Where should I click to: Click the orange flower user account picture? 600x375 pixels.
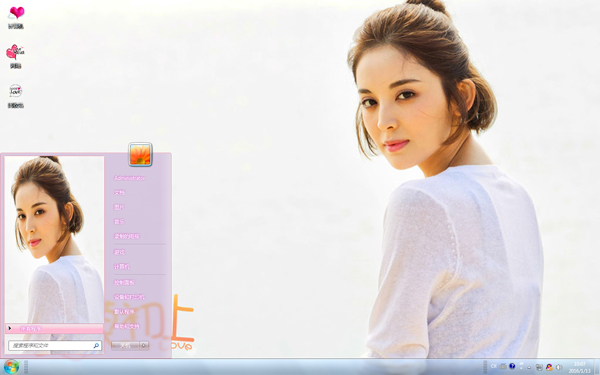[x=140, y=155]
